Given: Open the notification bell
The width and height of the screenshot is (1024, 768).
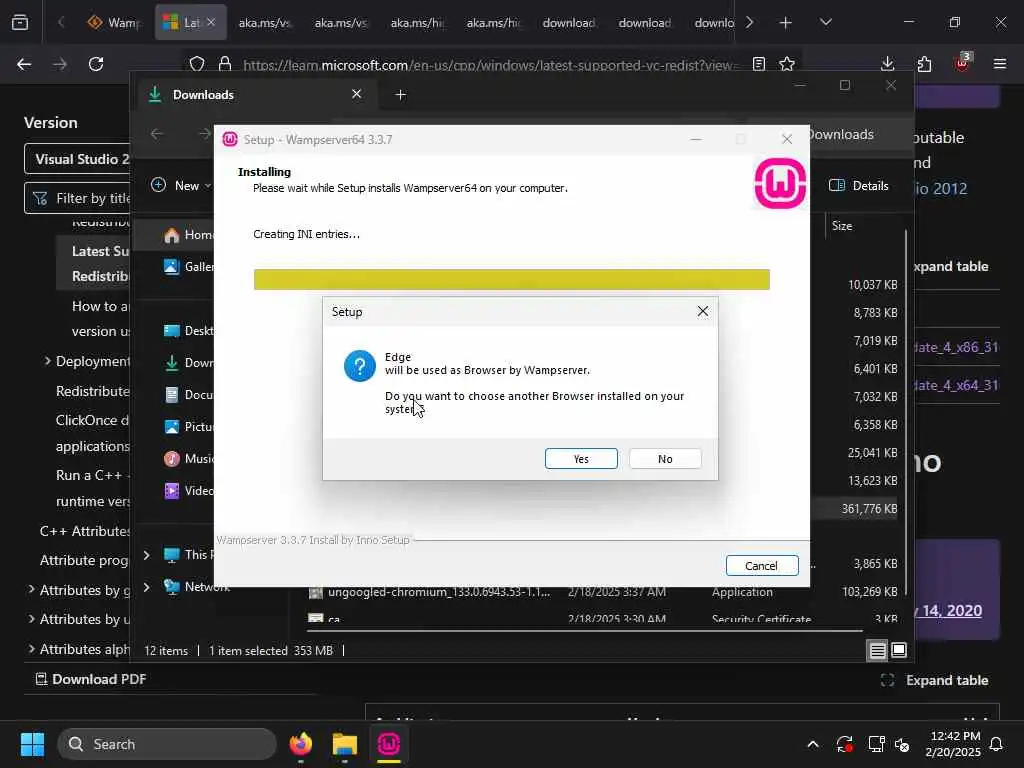Looking at the screenshot, I should (996, 744).
